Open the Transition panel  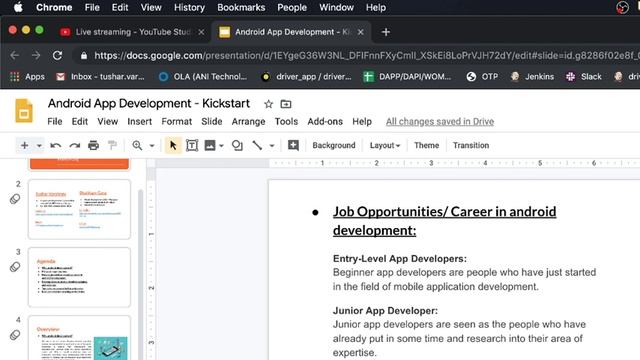(471, 145)
